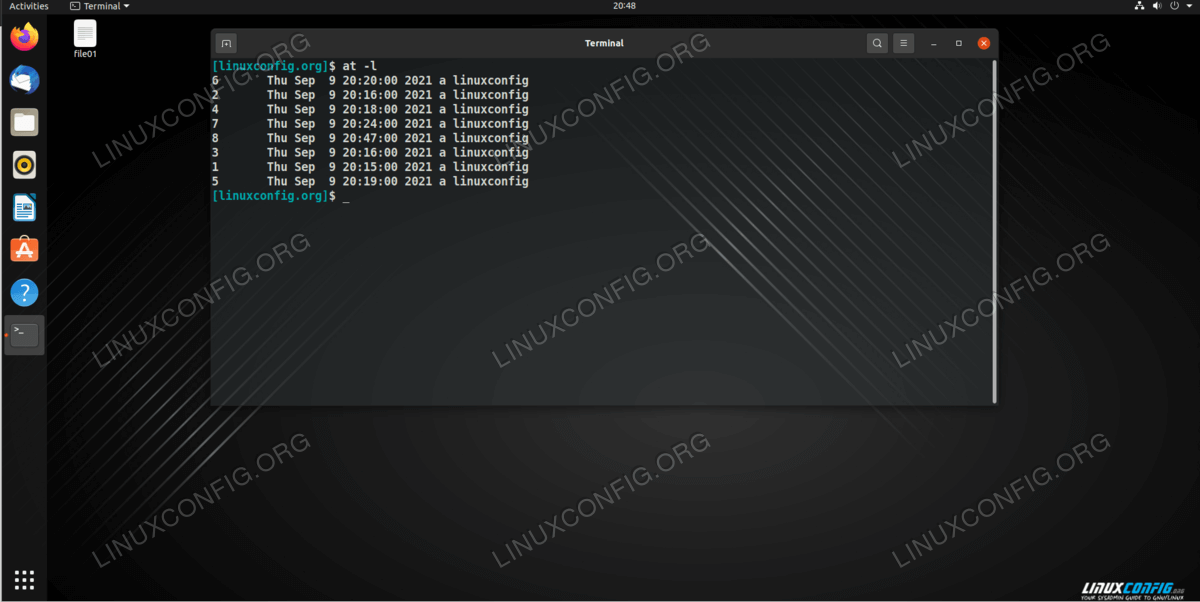Click the Terminal icon in dock
Image resolution: width=1200 pixels, height=602 pixels.
pyautogui.click(x=24, y=335)
